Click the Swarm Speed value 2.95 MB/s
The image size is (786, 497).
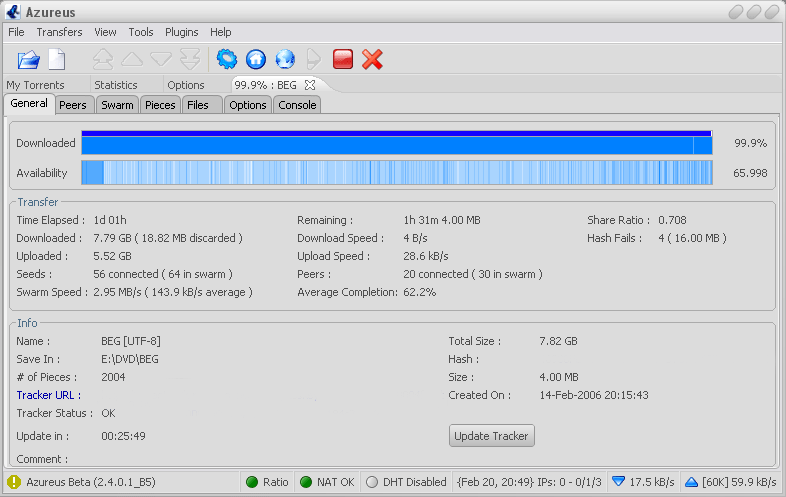click(173, 292)
